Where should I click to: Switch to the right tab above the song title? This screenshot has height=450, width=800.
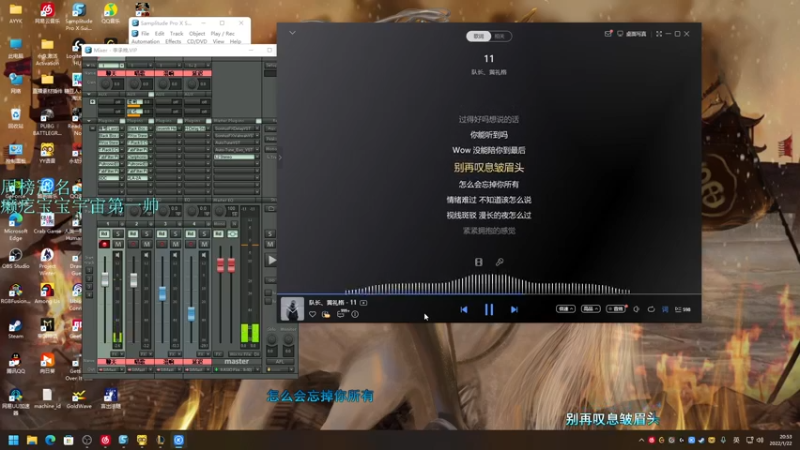point(500,36)
